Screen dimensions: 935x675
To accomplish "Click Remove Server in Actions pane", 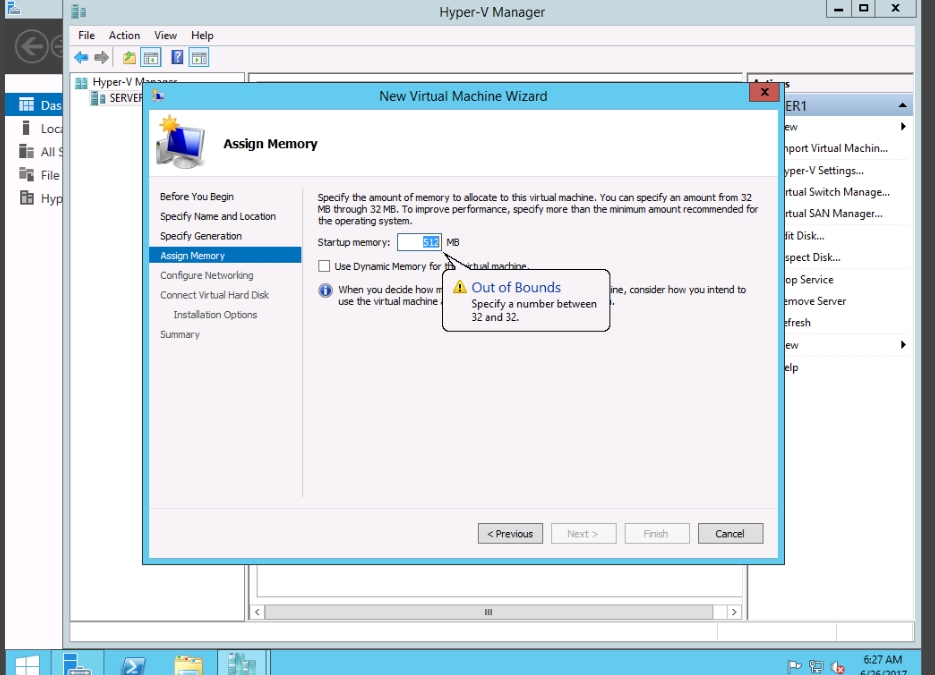I will 815,301.
